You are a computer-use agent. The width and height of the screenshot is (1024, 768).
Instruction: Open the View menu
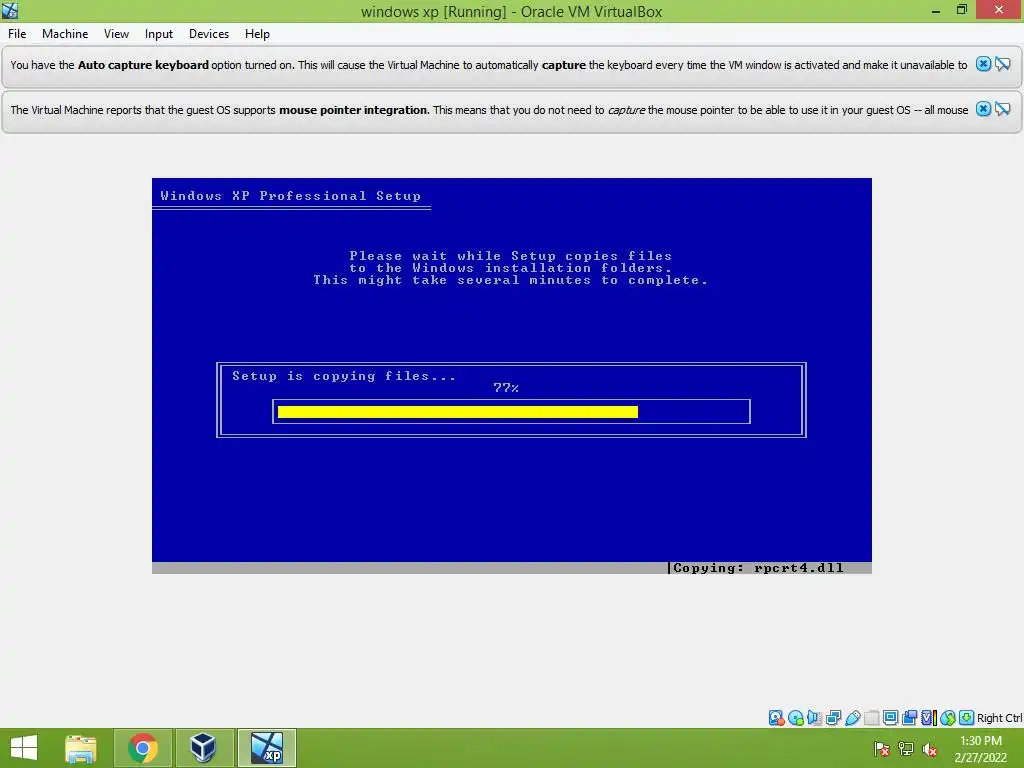coord(116,34)
